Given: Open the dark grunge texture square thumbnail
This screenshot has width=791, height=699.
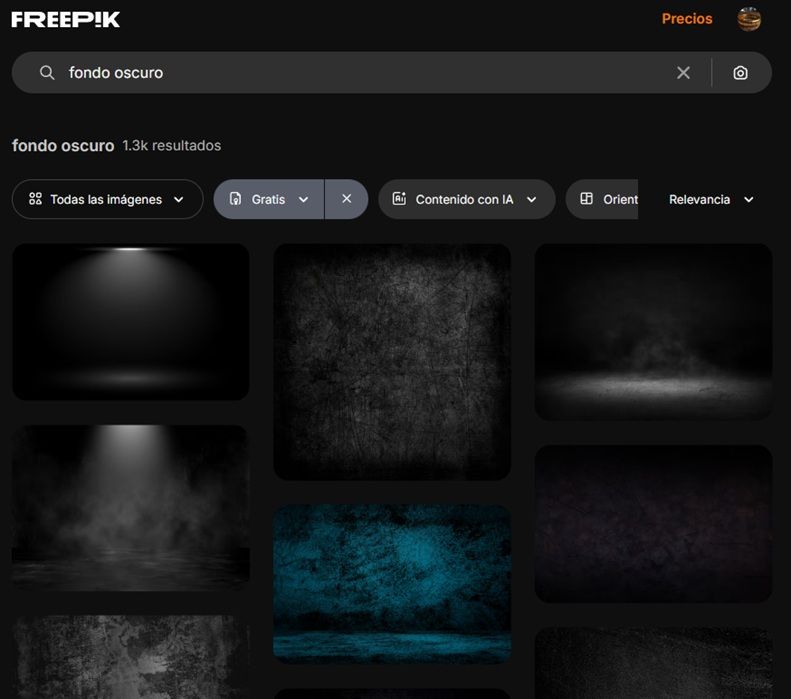Looking at the screenshot, I should (x=392, y=362).
